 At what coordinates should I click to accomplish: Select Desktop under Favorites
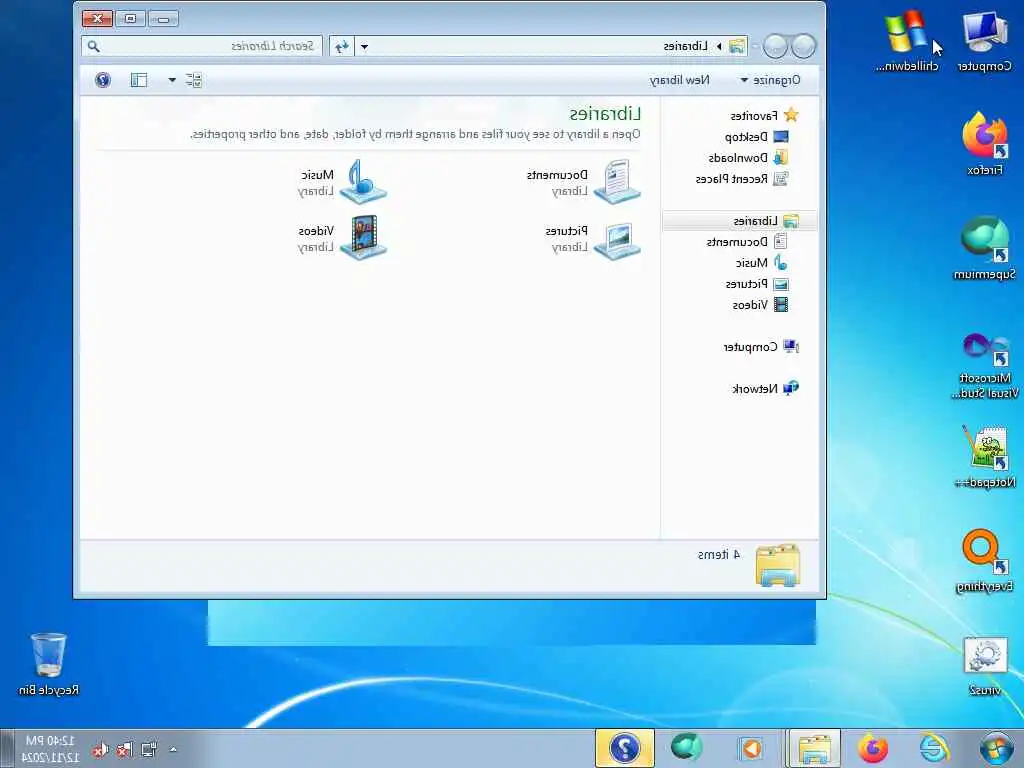click(756, 137)
